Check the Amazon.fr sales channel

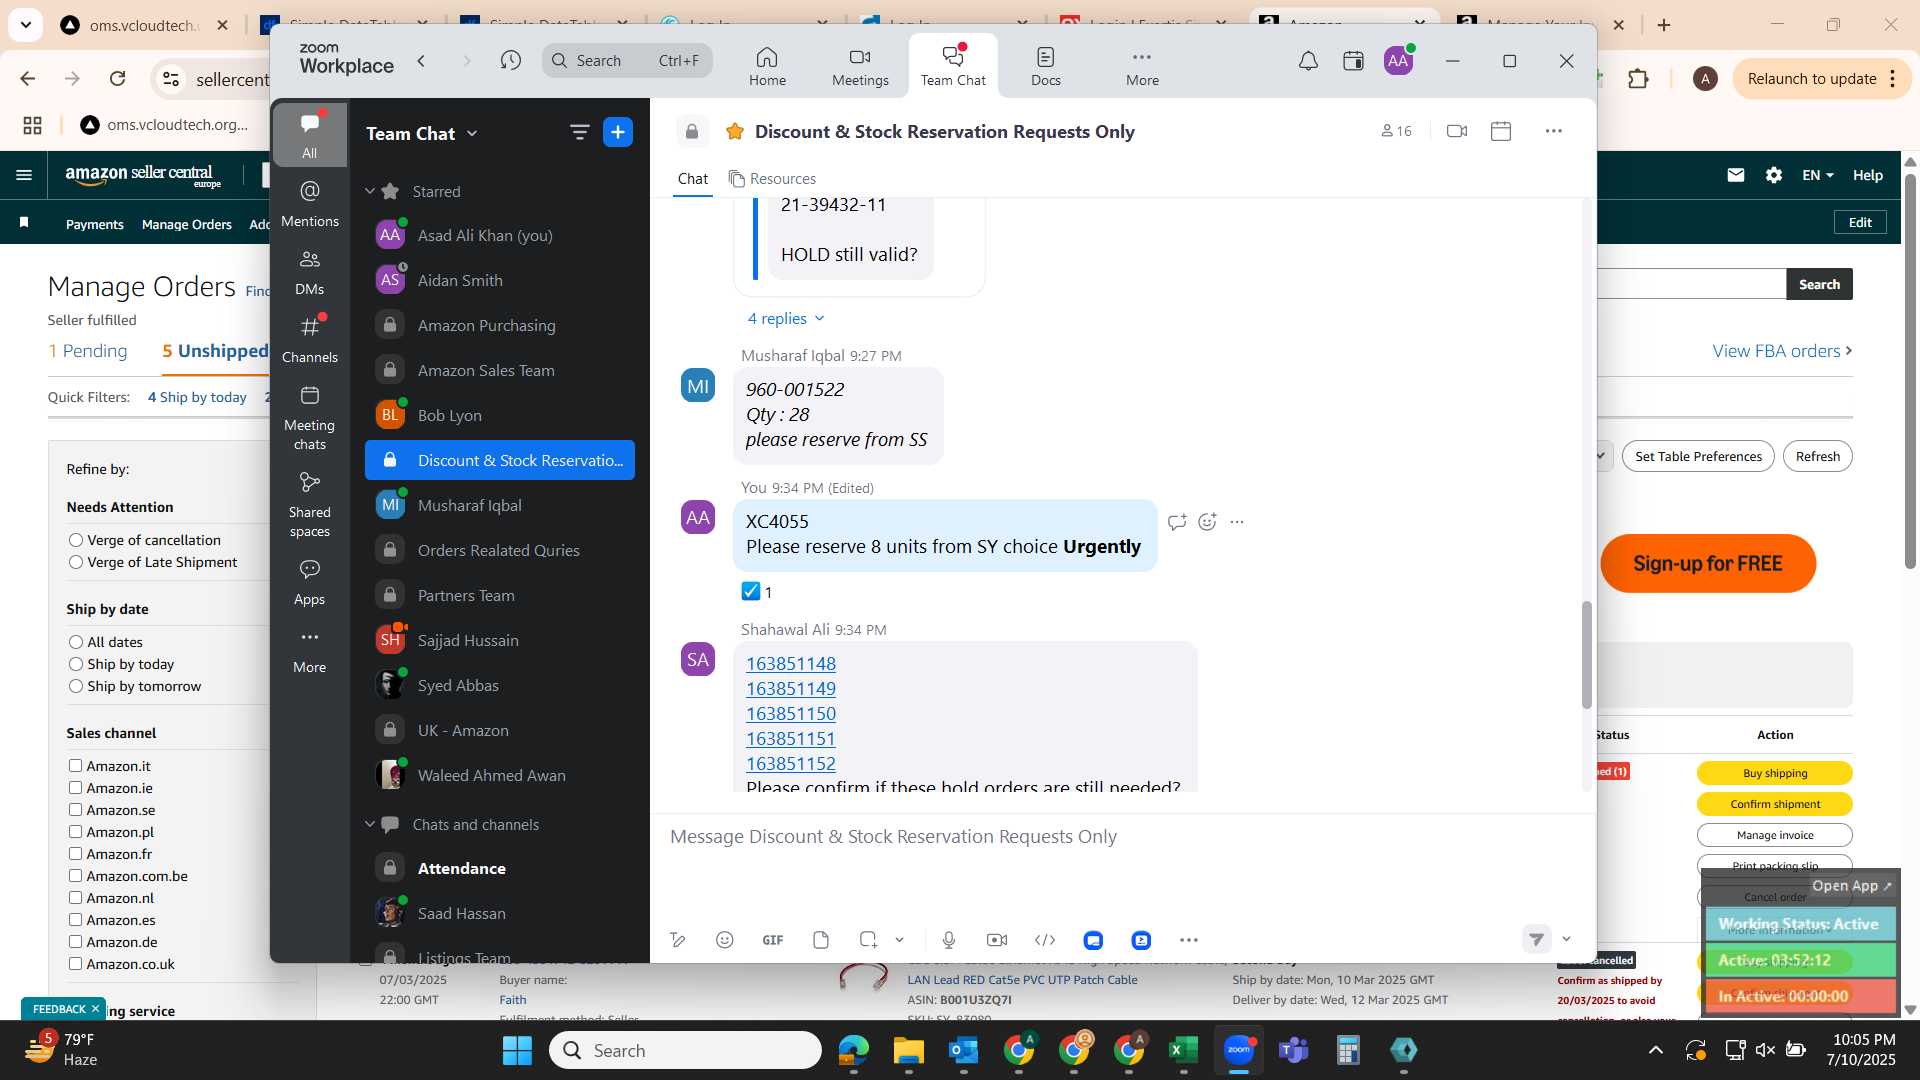coord(75,854)
